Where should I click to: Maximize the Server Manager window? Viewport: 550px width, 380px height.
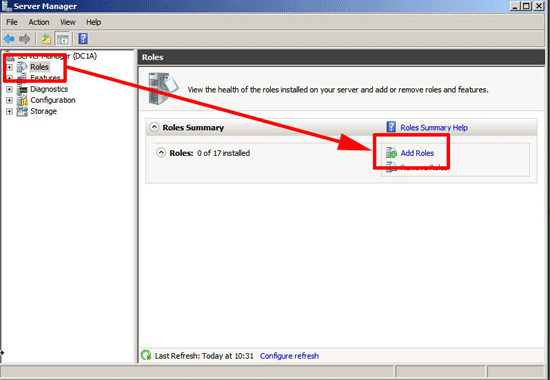pyautogui.click(x=526, y=6)
